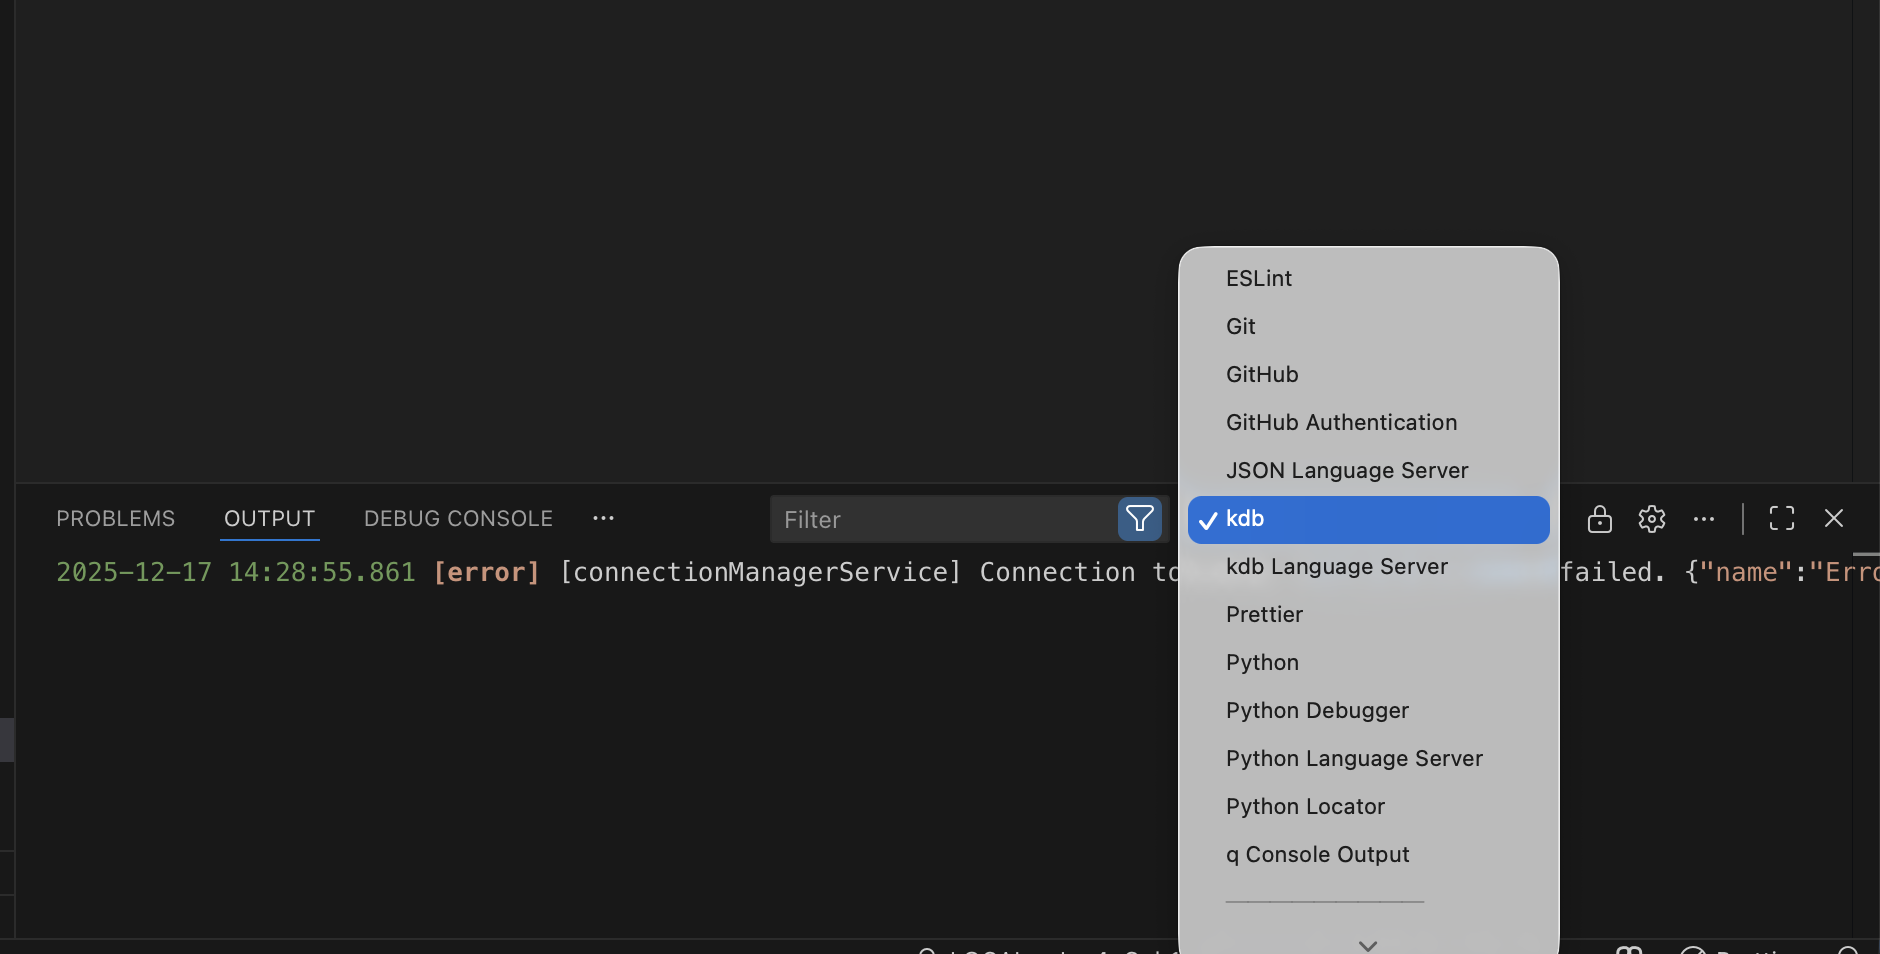Select the checkmarked kdb output channel

pos(1366,519)
